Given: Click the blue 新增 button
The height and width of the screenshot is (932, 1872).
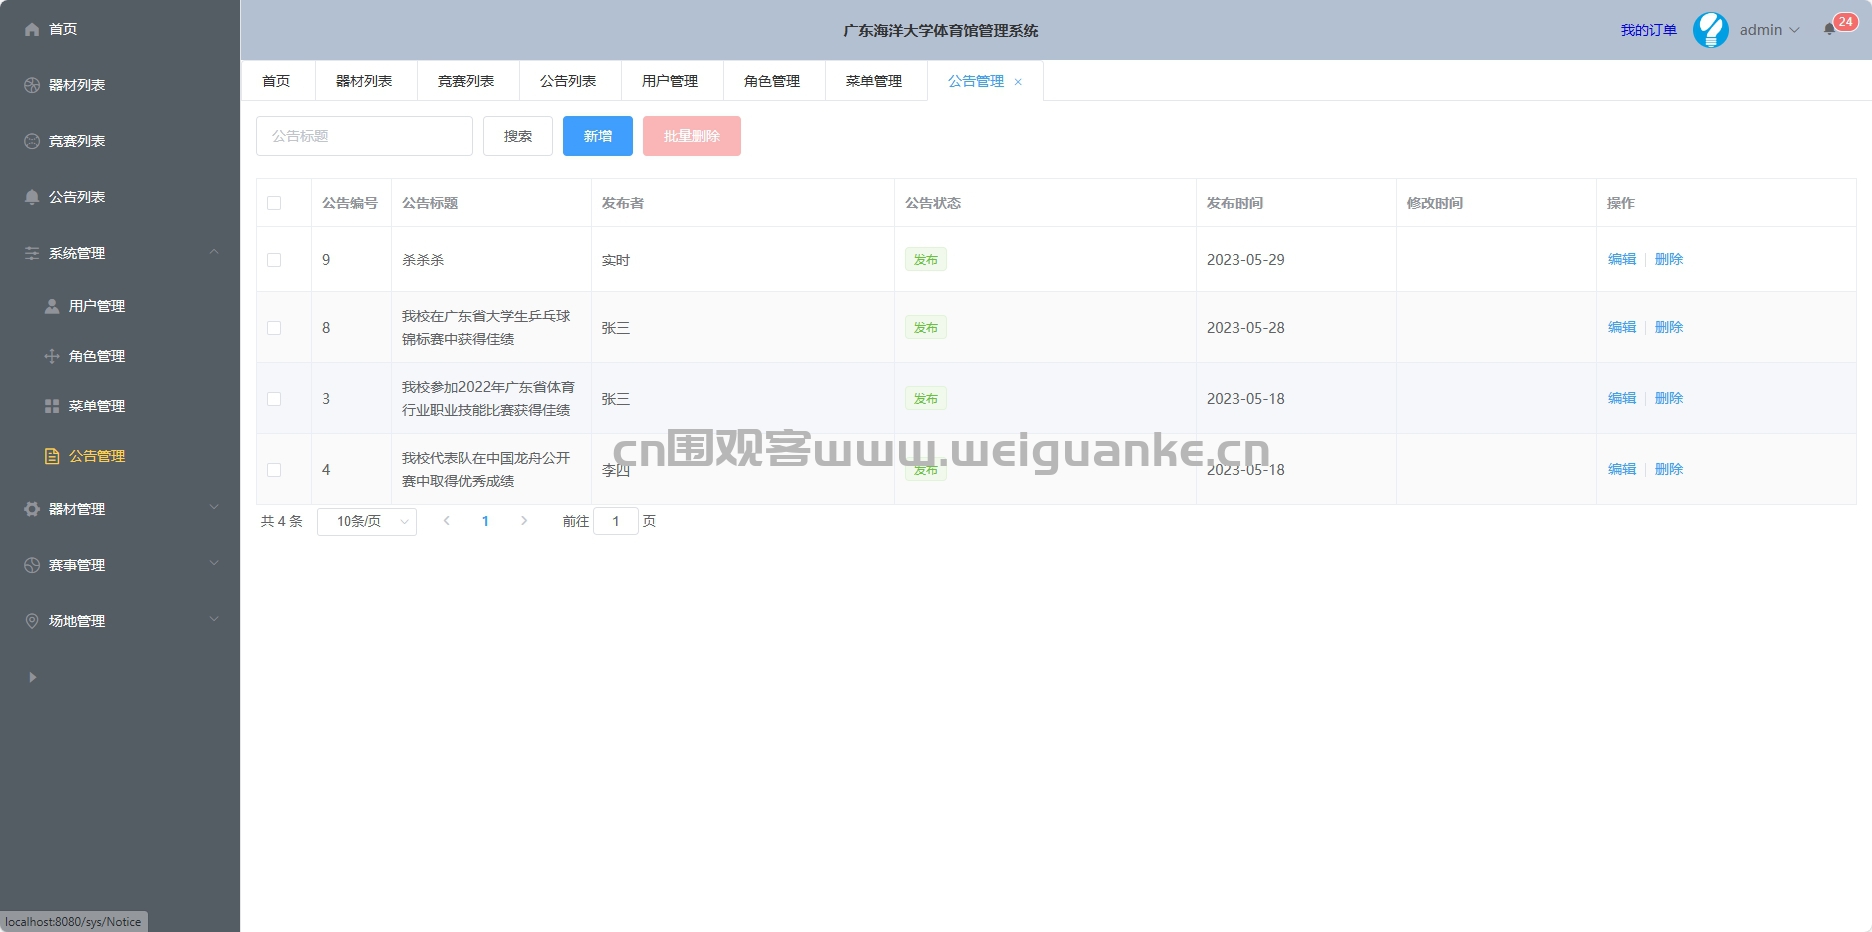Looking at the screenshot, I should (x=598, y=136).
